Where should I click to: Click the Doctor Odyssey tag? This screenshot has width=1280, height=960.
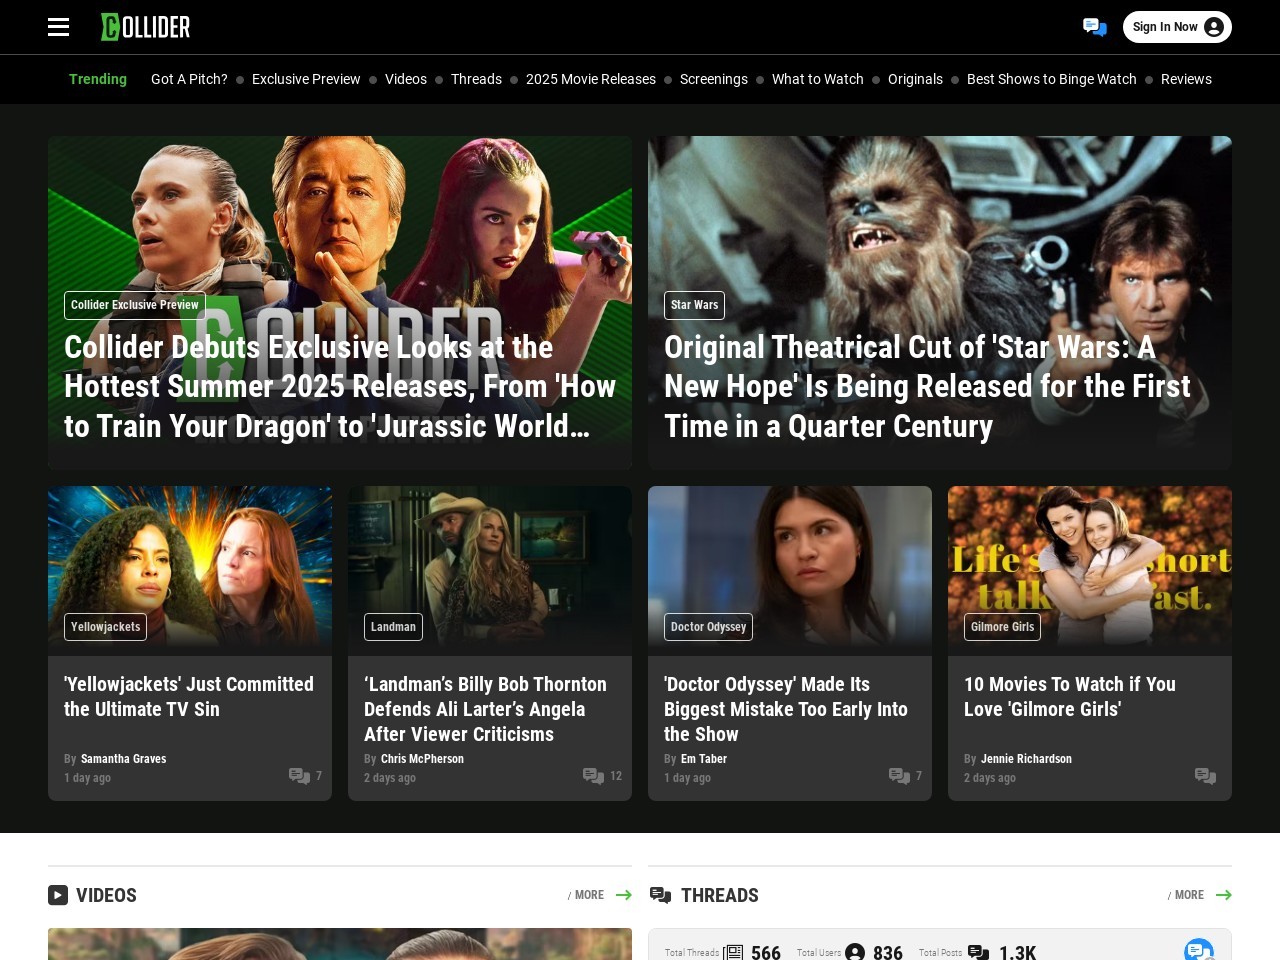coord(708,627)
